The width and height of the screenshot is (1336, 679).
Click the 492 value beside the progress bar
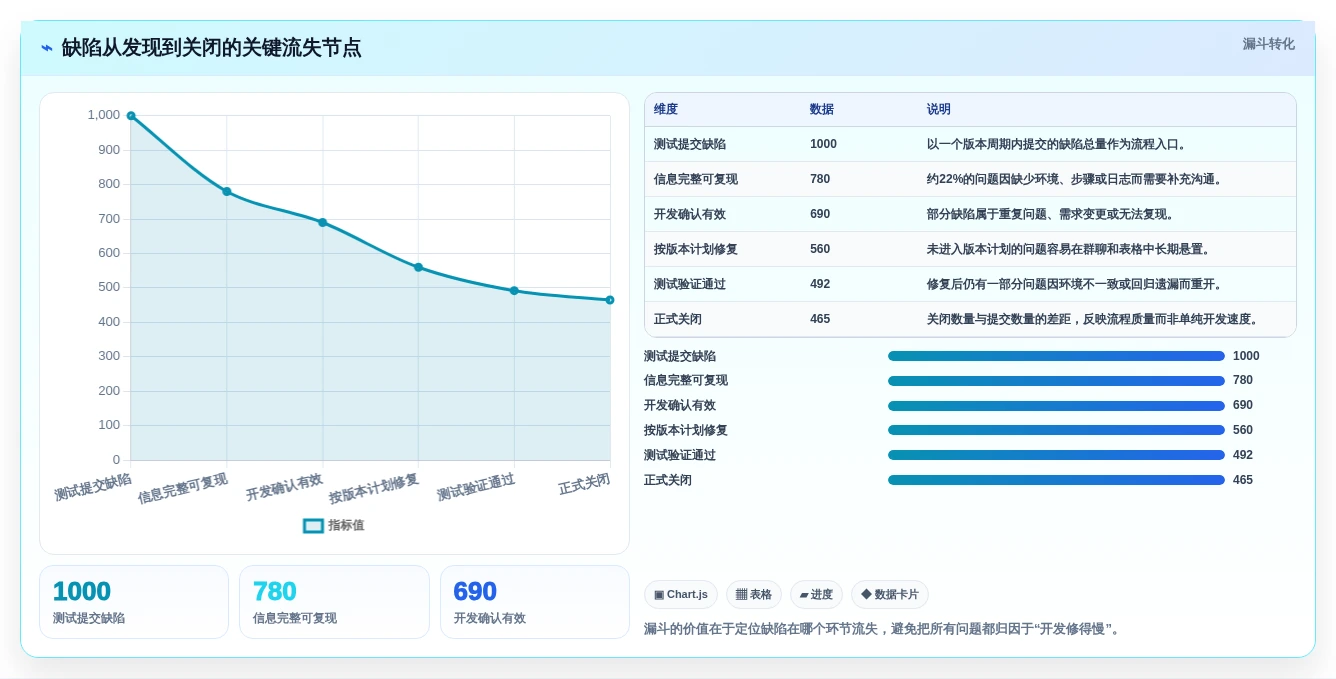(1243, 455)
